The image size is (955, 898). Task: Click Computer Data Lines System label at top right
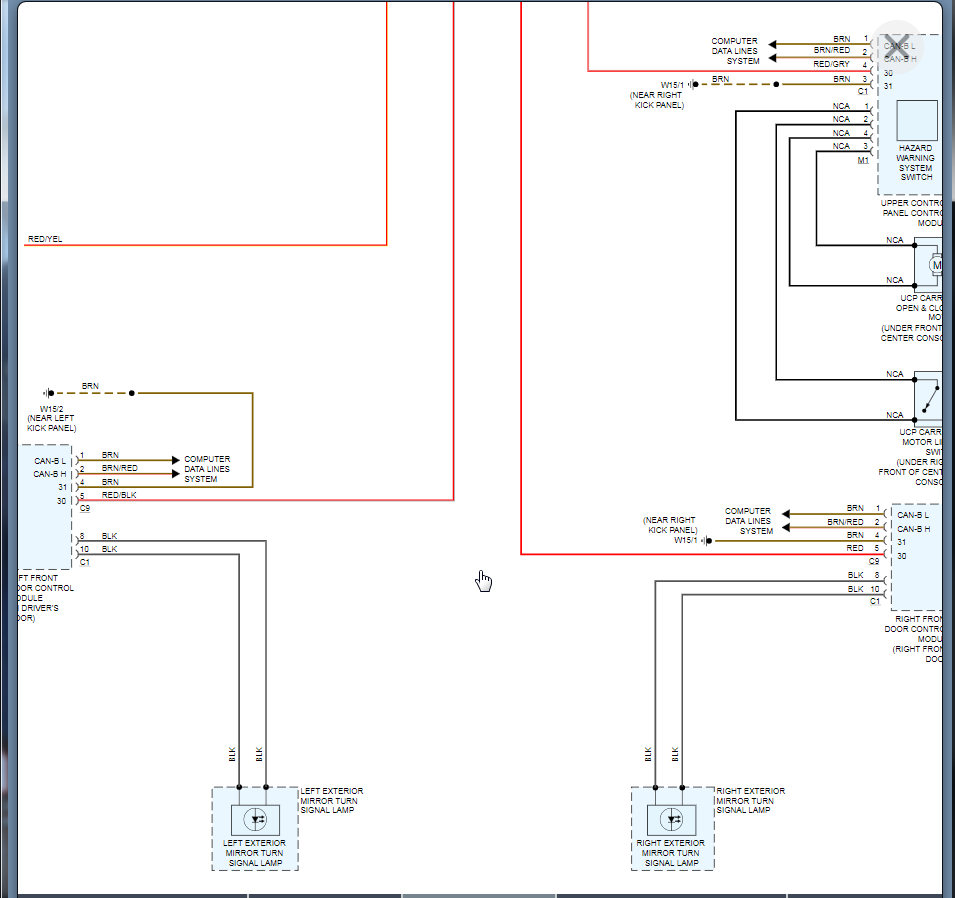735,51
